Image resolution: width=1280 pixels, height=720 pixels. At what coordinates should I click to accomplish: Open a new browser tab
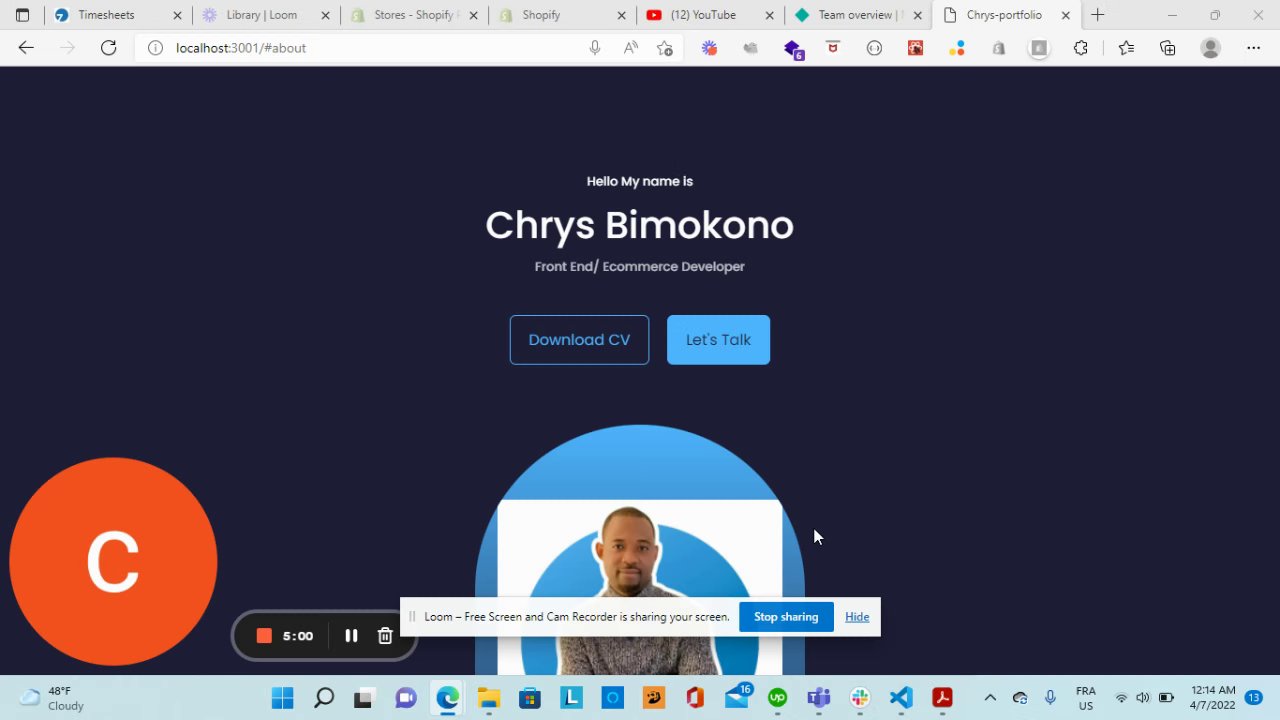[1097, 15]
